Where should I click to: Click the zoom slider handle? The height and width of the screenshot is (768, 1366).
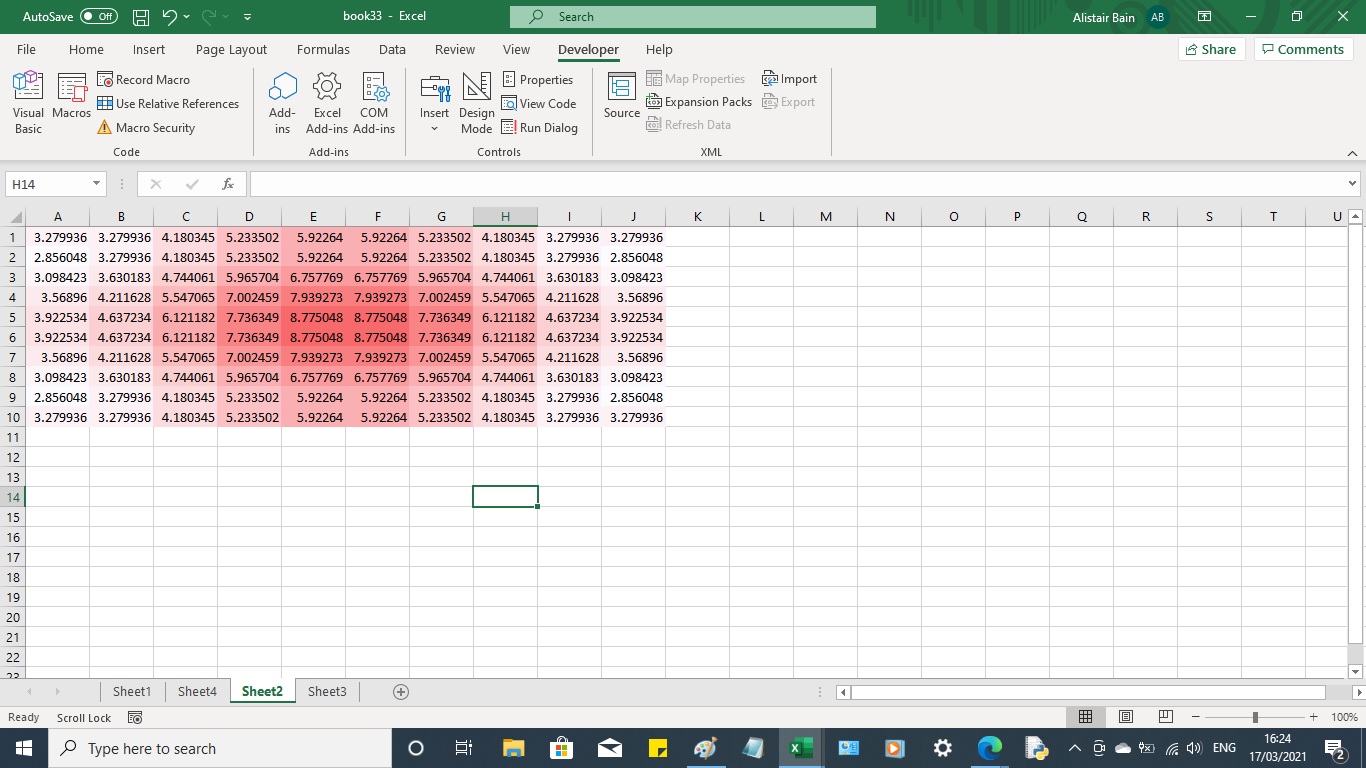pyautogui.click(x=1255, y=717)
